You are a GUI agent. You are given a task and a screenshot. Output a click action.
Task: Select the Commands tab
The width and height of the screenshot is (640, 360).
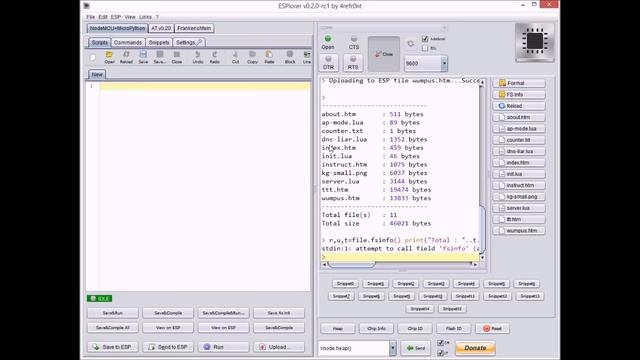128,42
